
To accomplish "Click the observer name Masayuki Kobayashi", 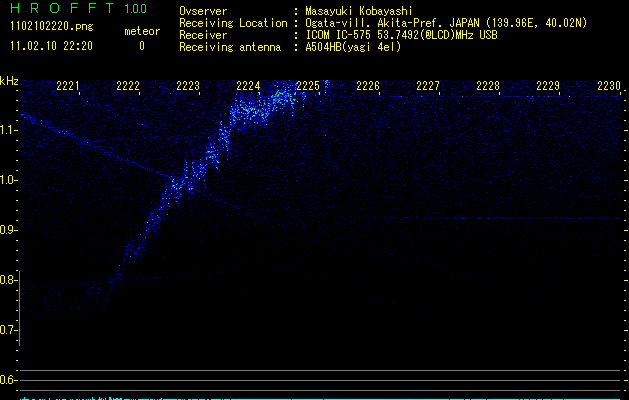I will pyautogui.click(x=359, y=11).
